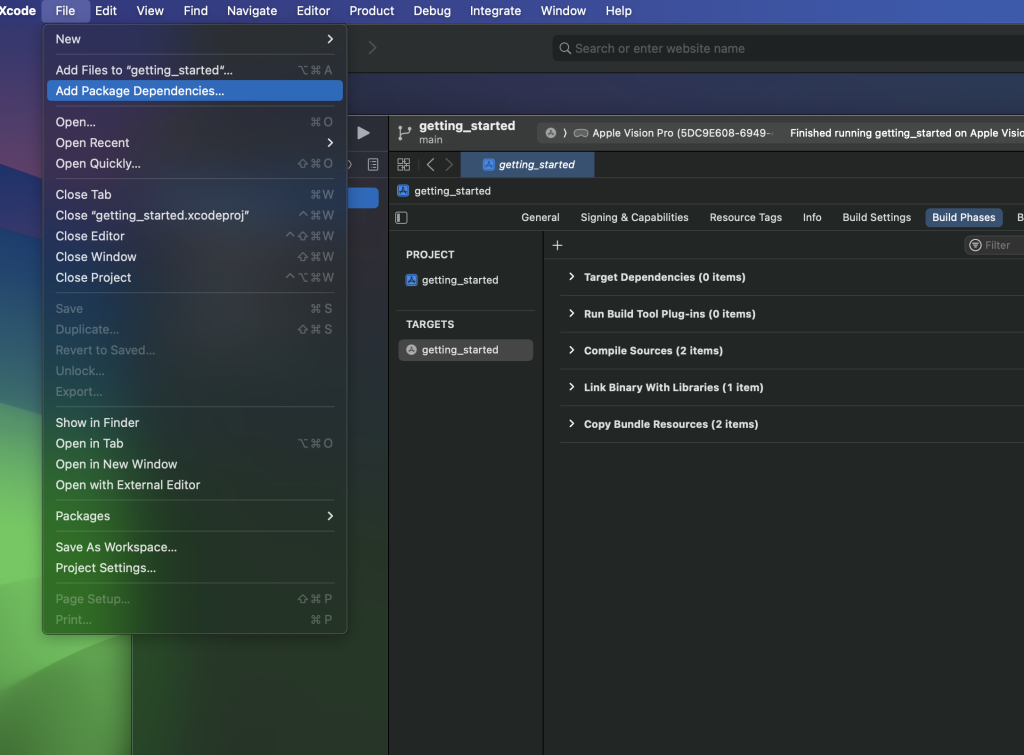Click browser forward chevron behind the menu
The width and height of the screenshot is (1024, 755).
pos(372,48)
